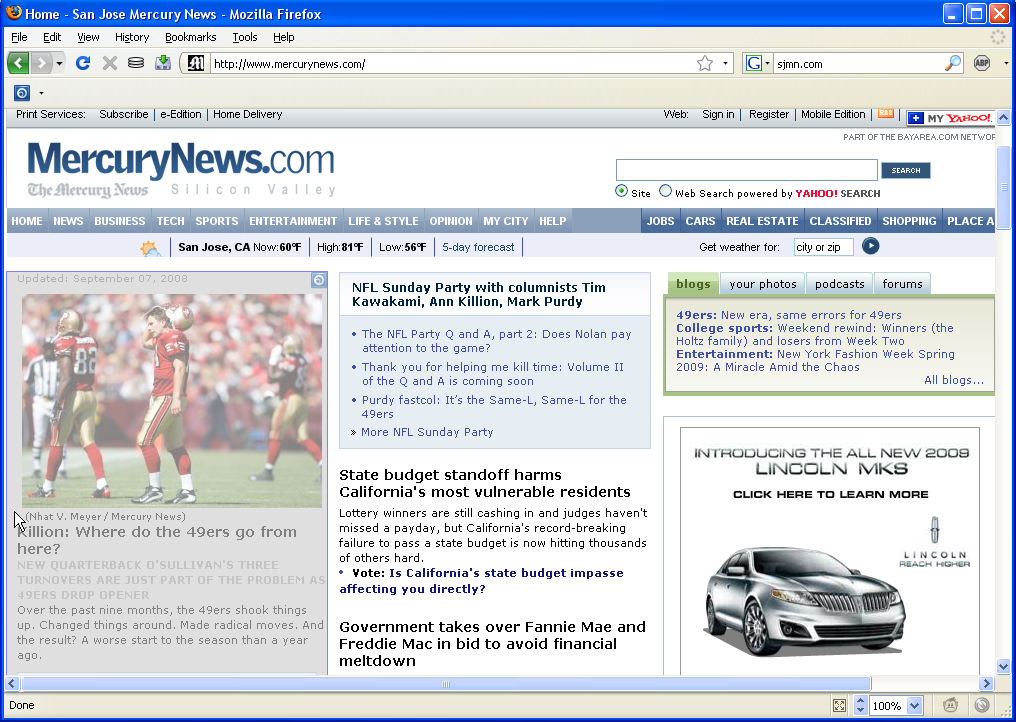Screen dimensions: 1016x722
Task: Open the History menu
Action: tap(132, 37)
